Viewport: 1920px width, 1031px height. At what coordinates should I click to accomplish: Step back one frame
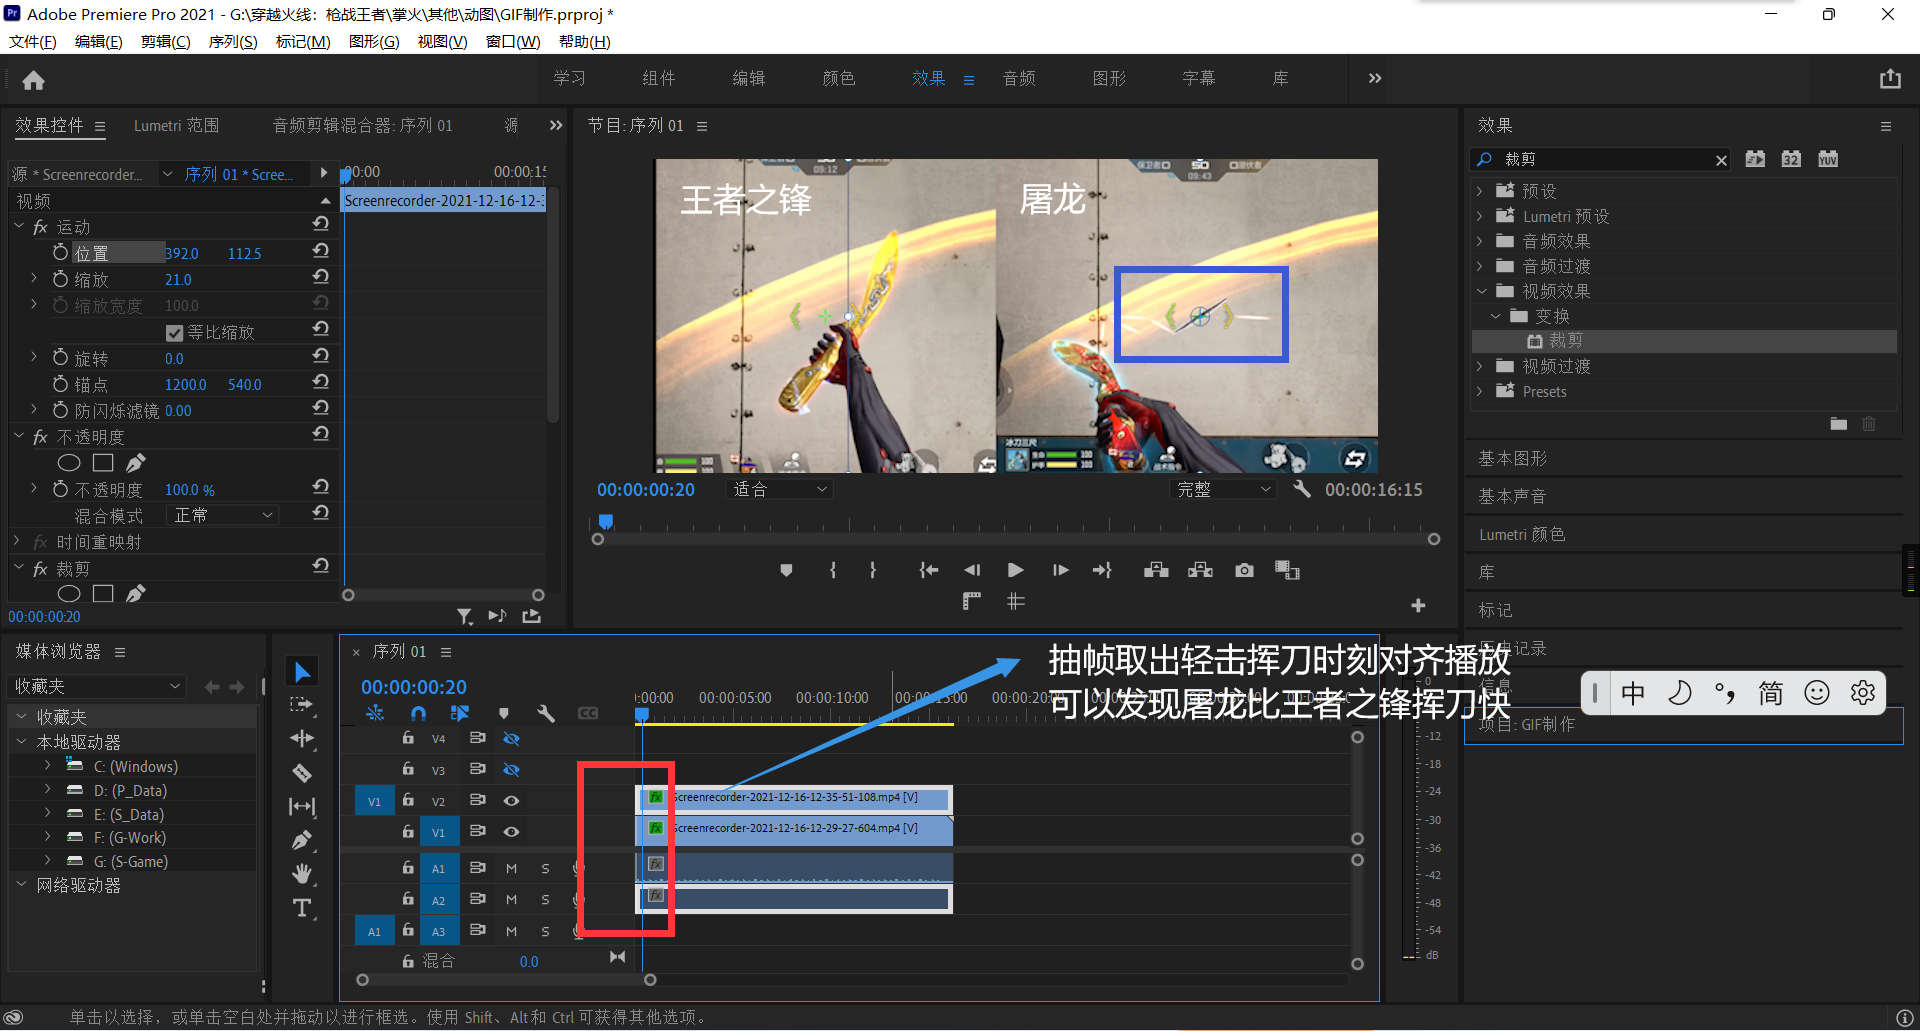coord(972,570)
